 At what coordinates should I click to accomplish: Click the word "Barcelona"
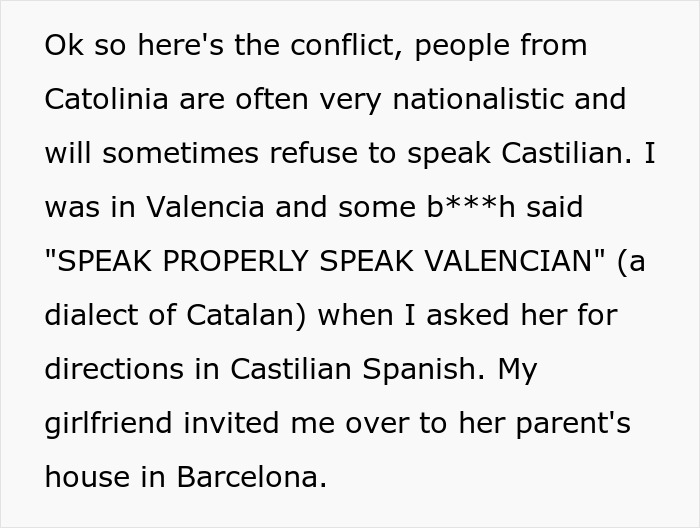(251, 478)
